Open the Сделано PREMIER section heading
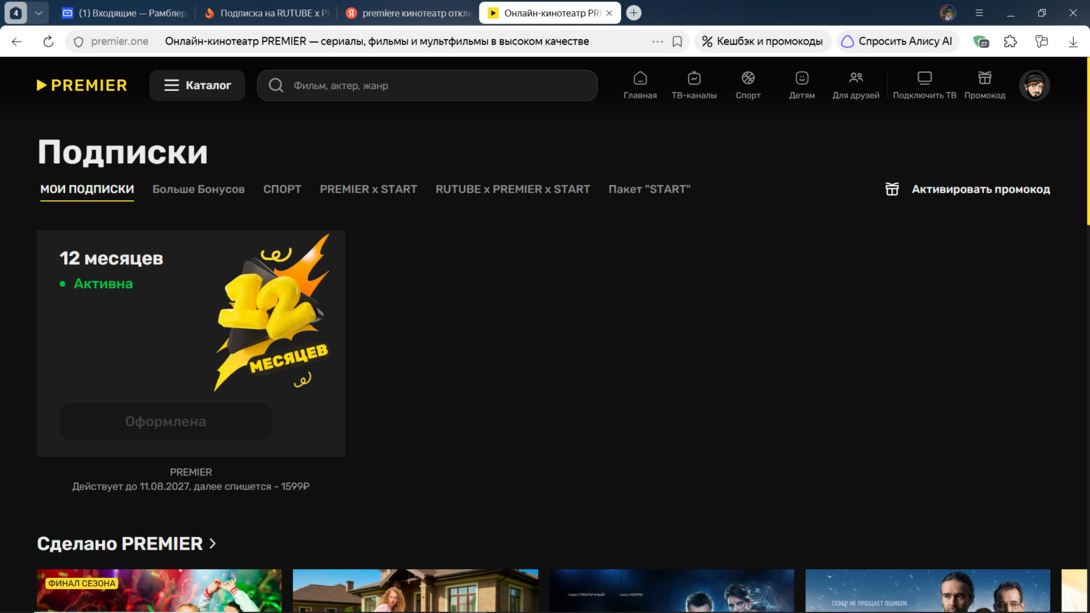The image size is (1090, 613). pyautogui.click(x=120, y=543)
